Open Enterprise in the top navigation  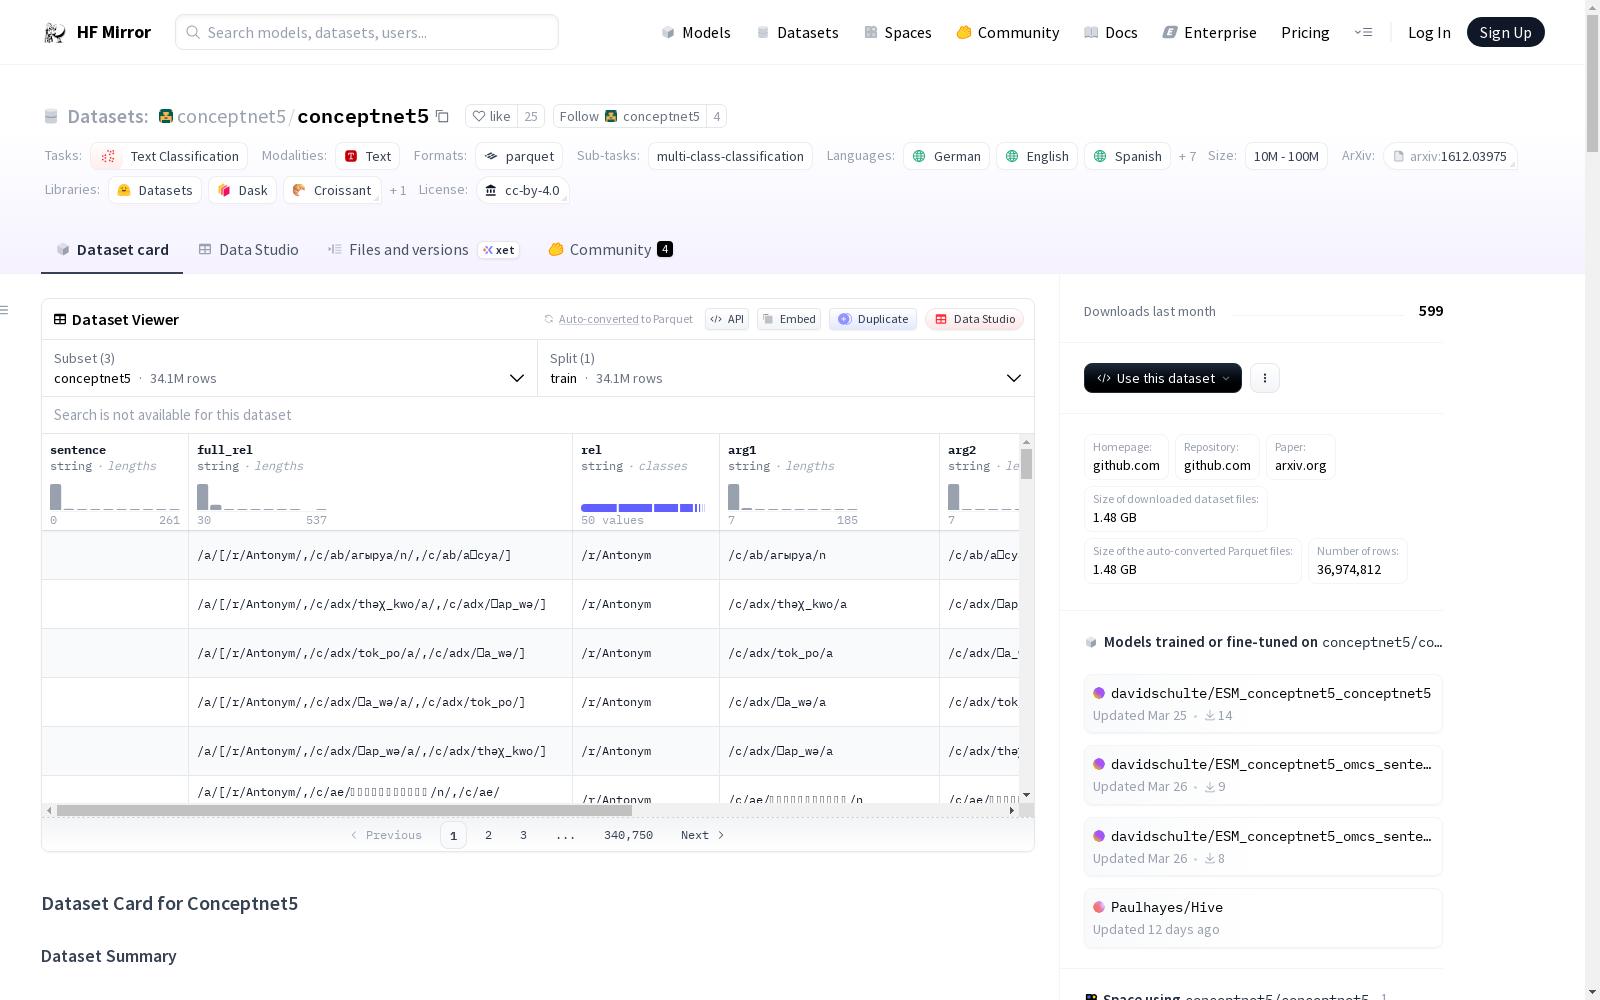click(1210, 32)
